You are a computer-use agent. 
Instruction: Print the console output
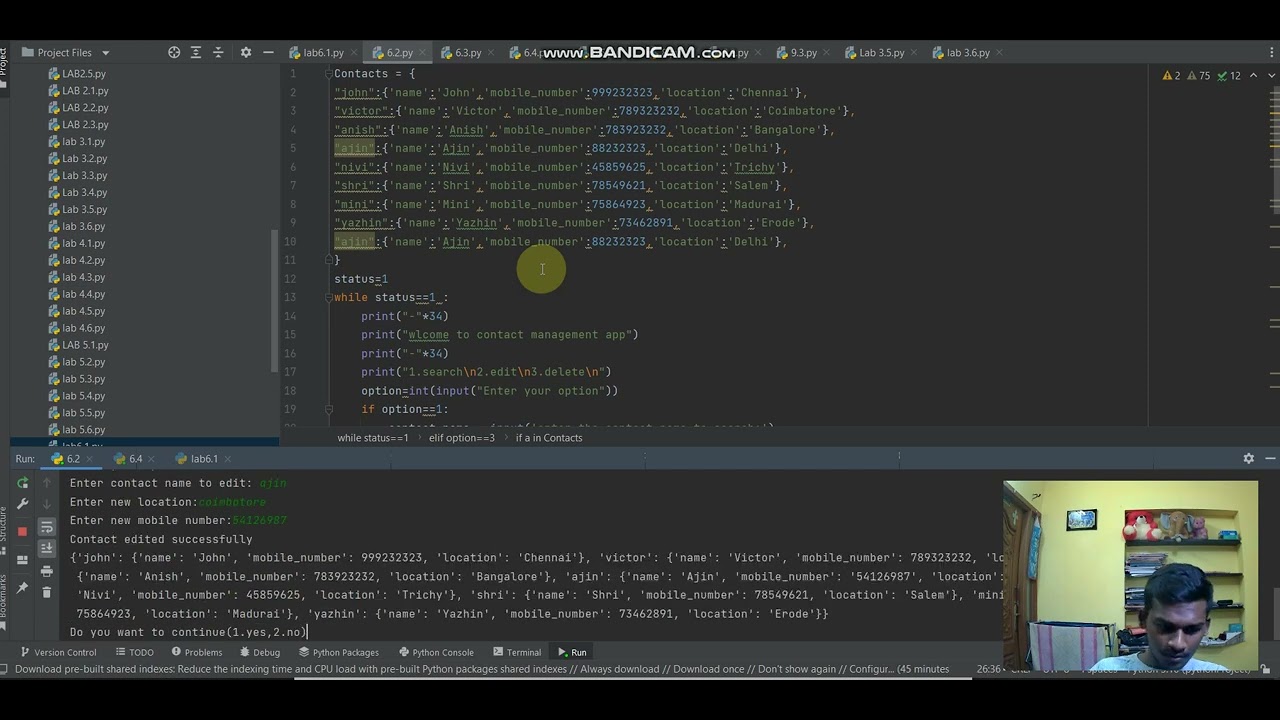(x=47, y=571)
